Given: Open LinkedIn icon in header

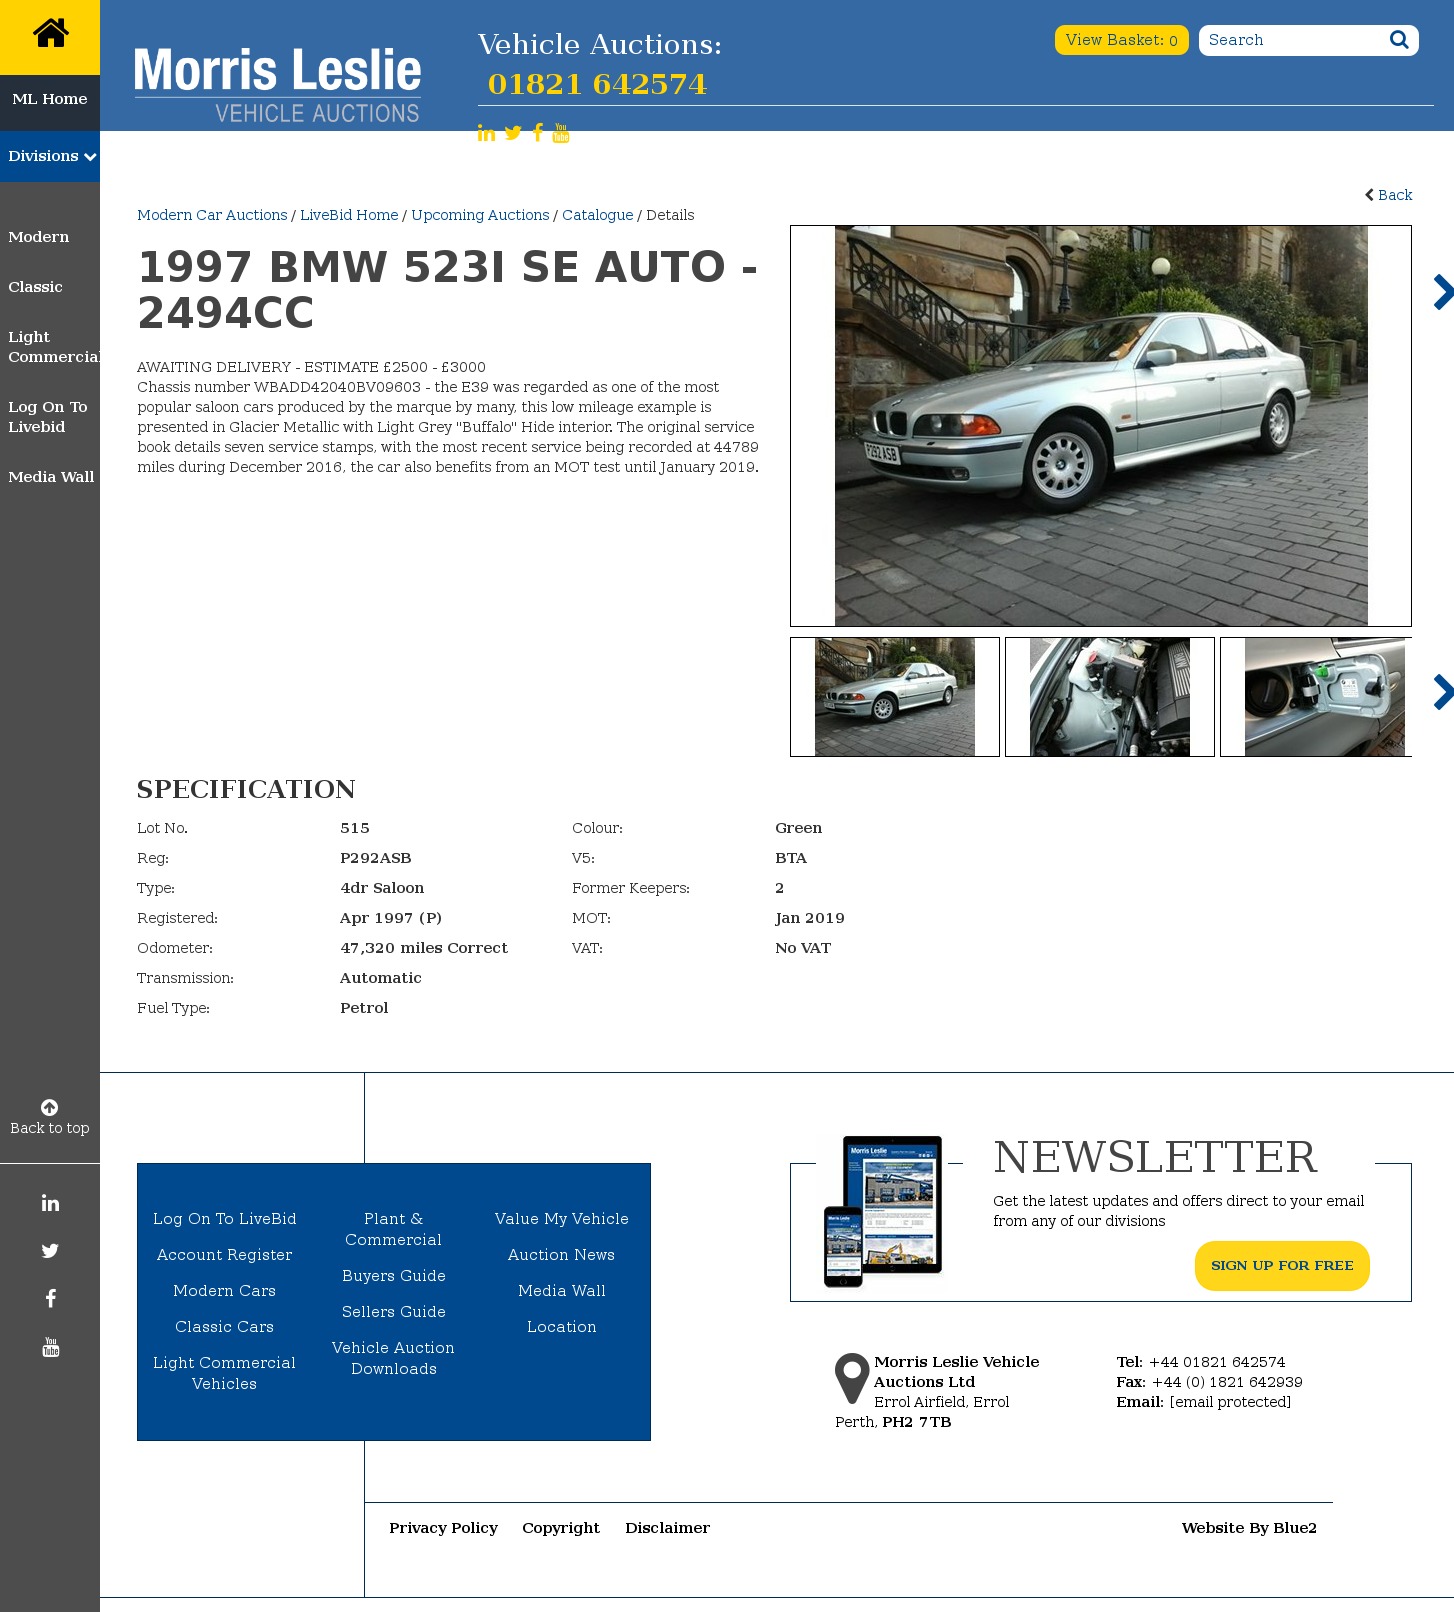Looking at the screenshot, I should coord(486,133).
